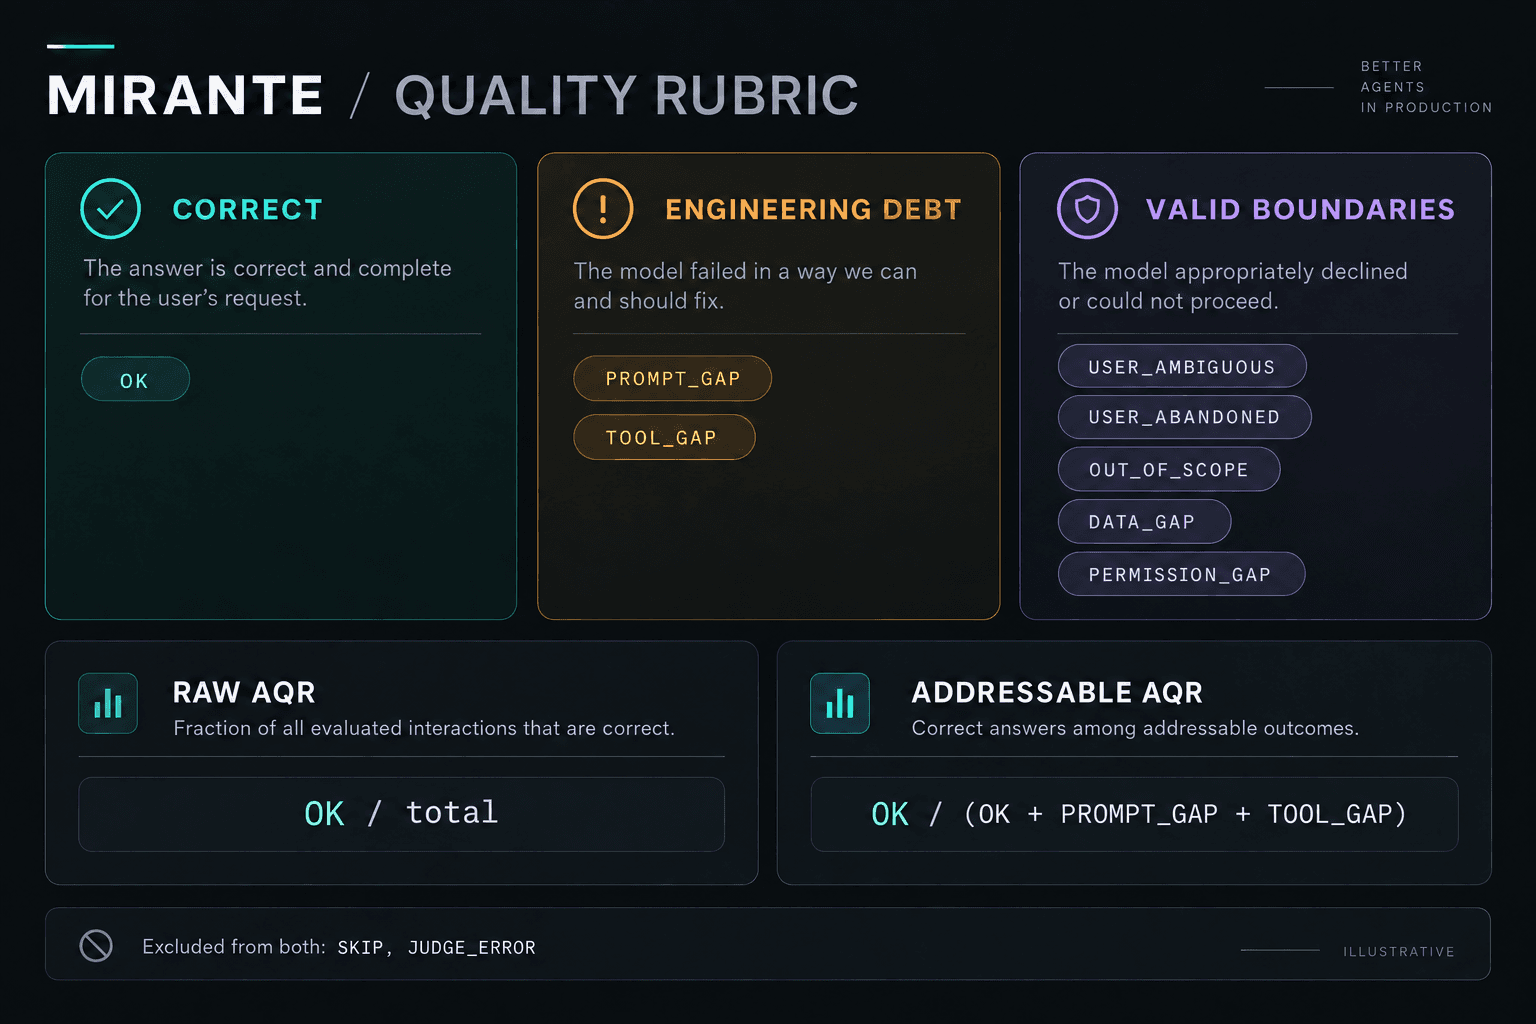The width and height of the screenshot is (1536, 1024).
Task: Click the purple shield icon for Valid Boundaries
Action: [x=1087, y=209]
